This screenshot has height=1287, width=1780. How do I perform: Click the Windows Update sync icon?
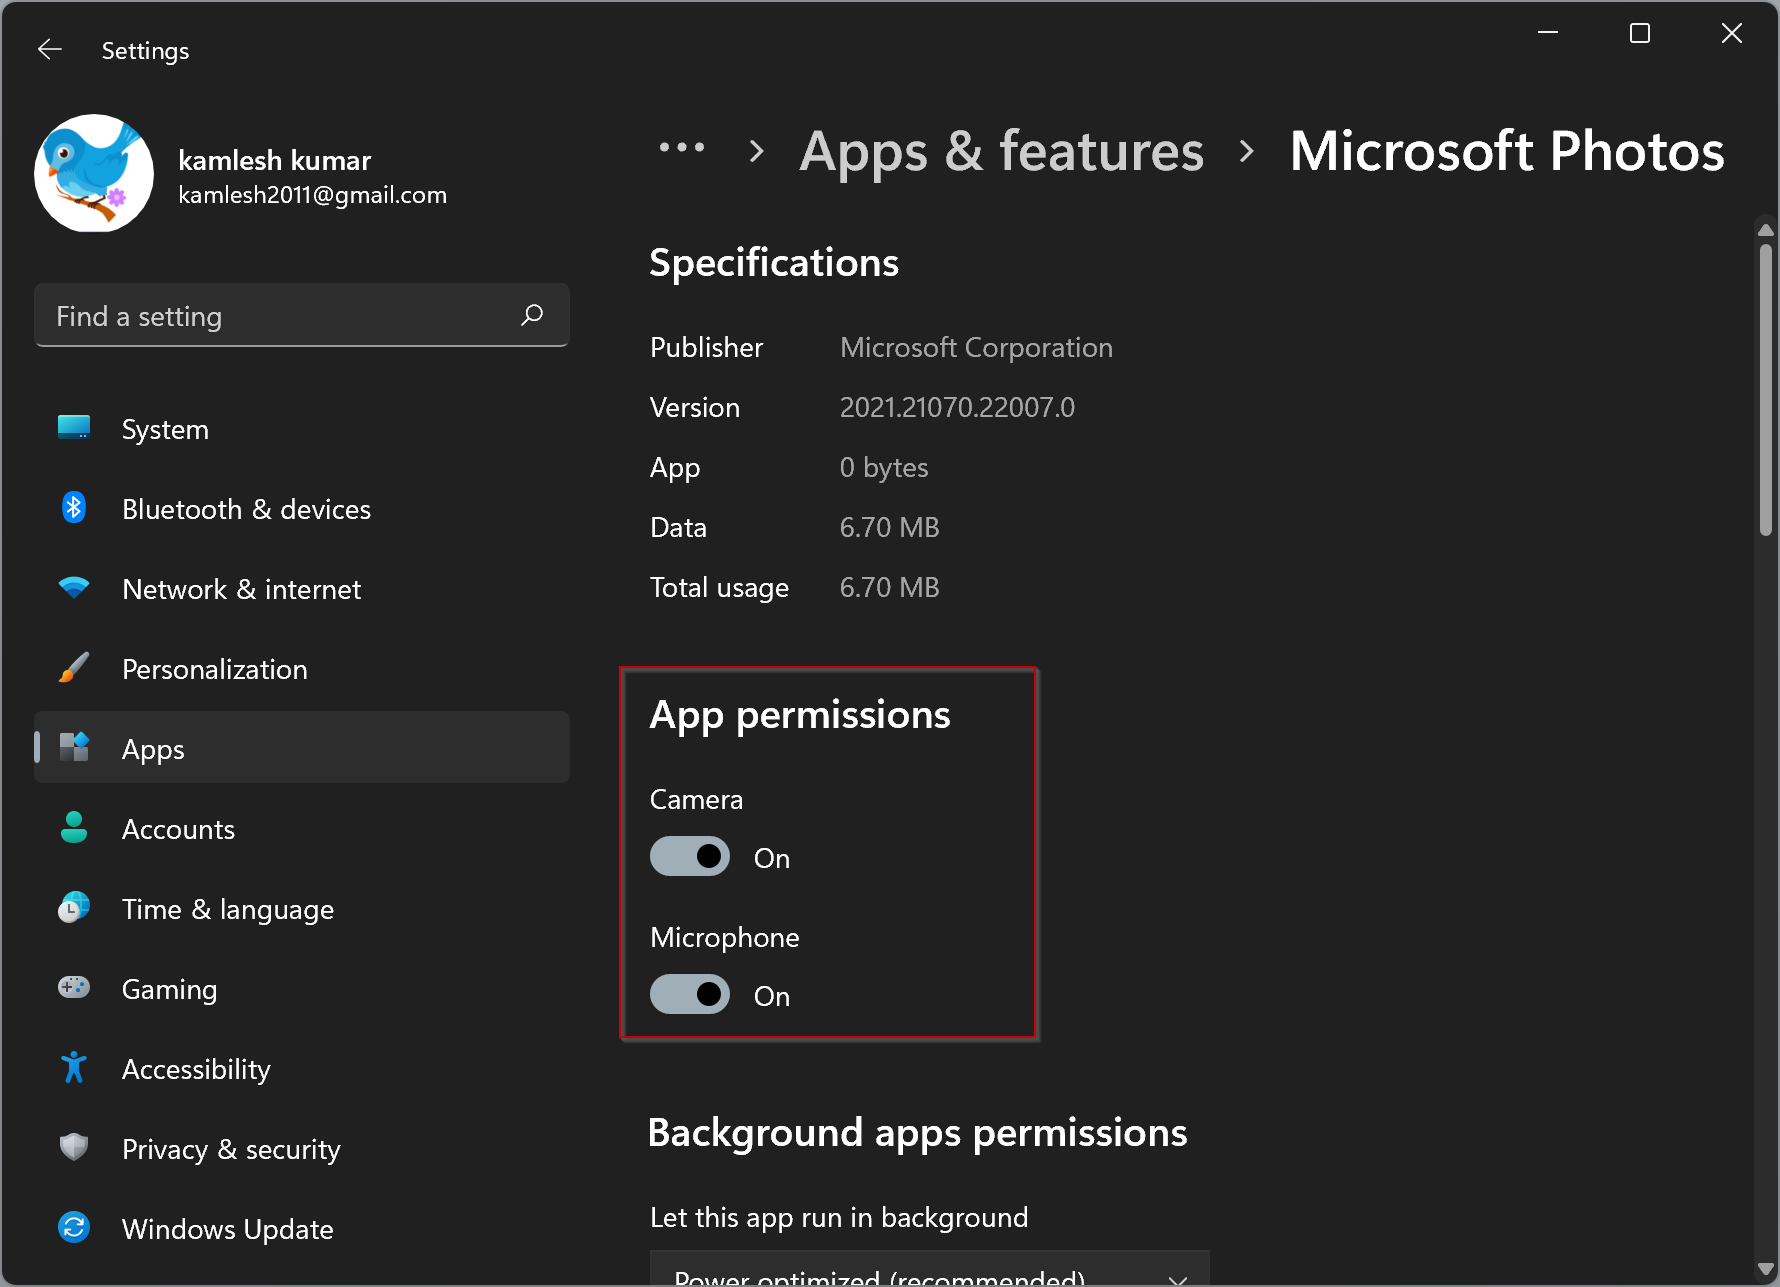coord(74,1227)
